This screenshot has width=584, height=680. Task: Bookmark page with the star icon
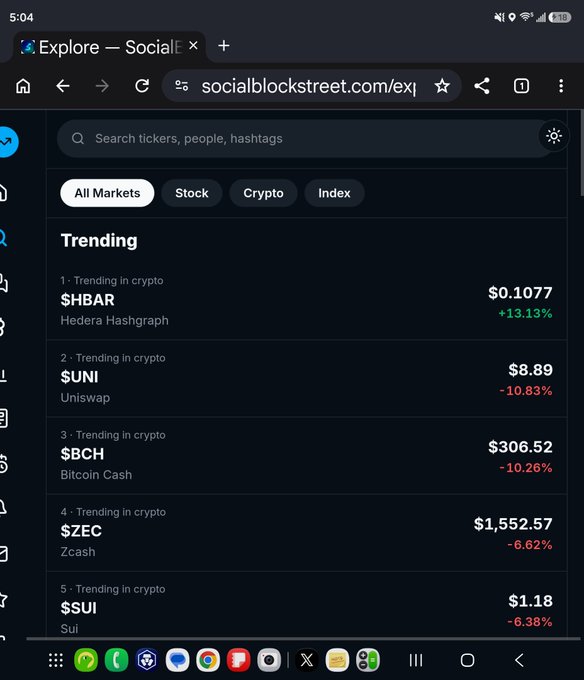click(442, 86)
